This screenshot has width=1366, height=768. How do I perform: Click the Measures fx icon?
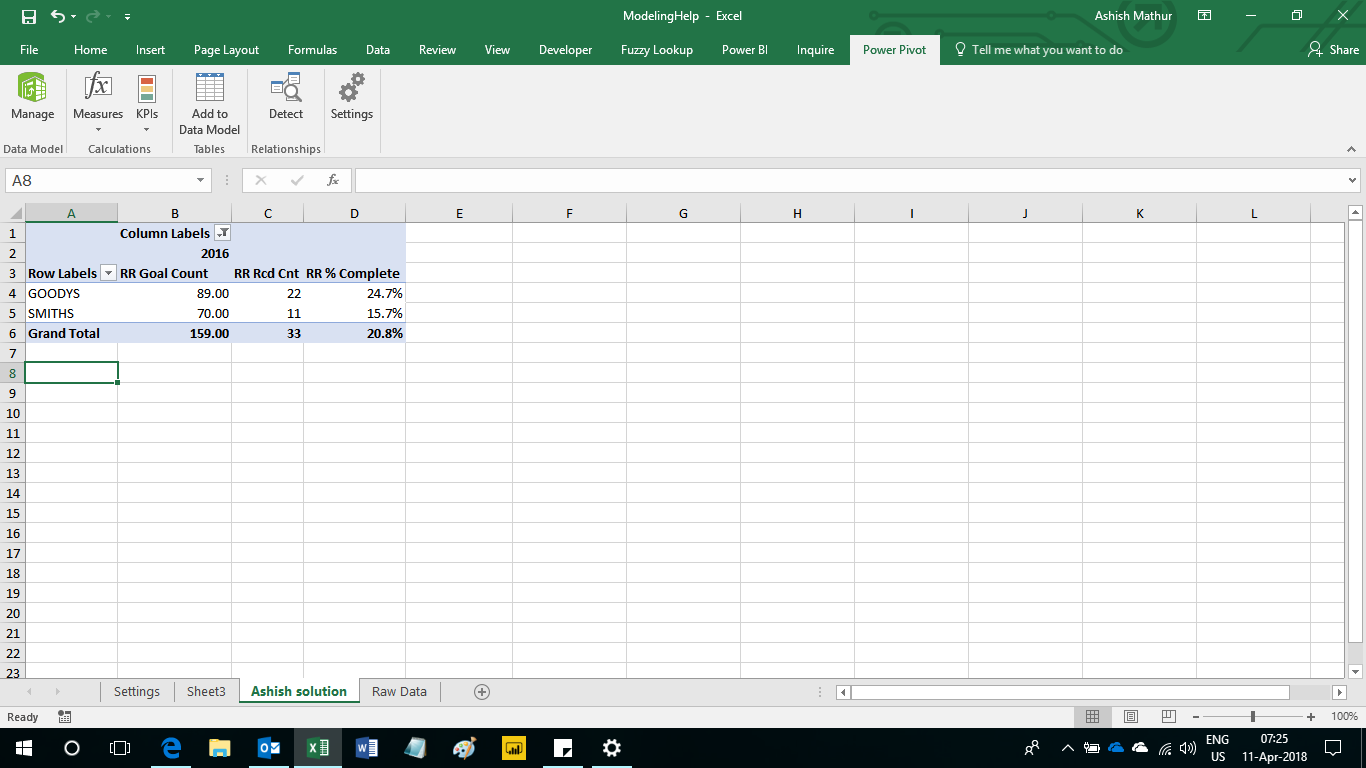[98, 87]
